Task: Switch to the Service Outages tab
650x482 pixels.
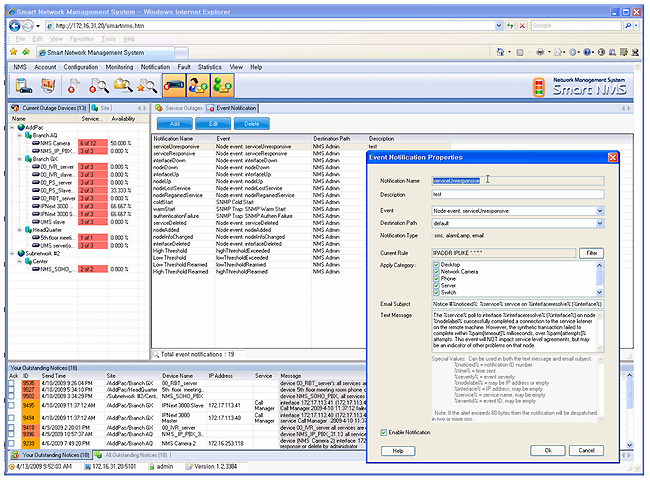Action: pos(179,108)
